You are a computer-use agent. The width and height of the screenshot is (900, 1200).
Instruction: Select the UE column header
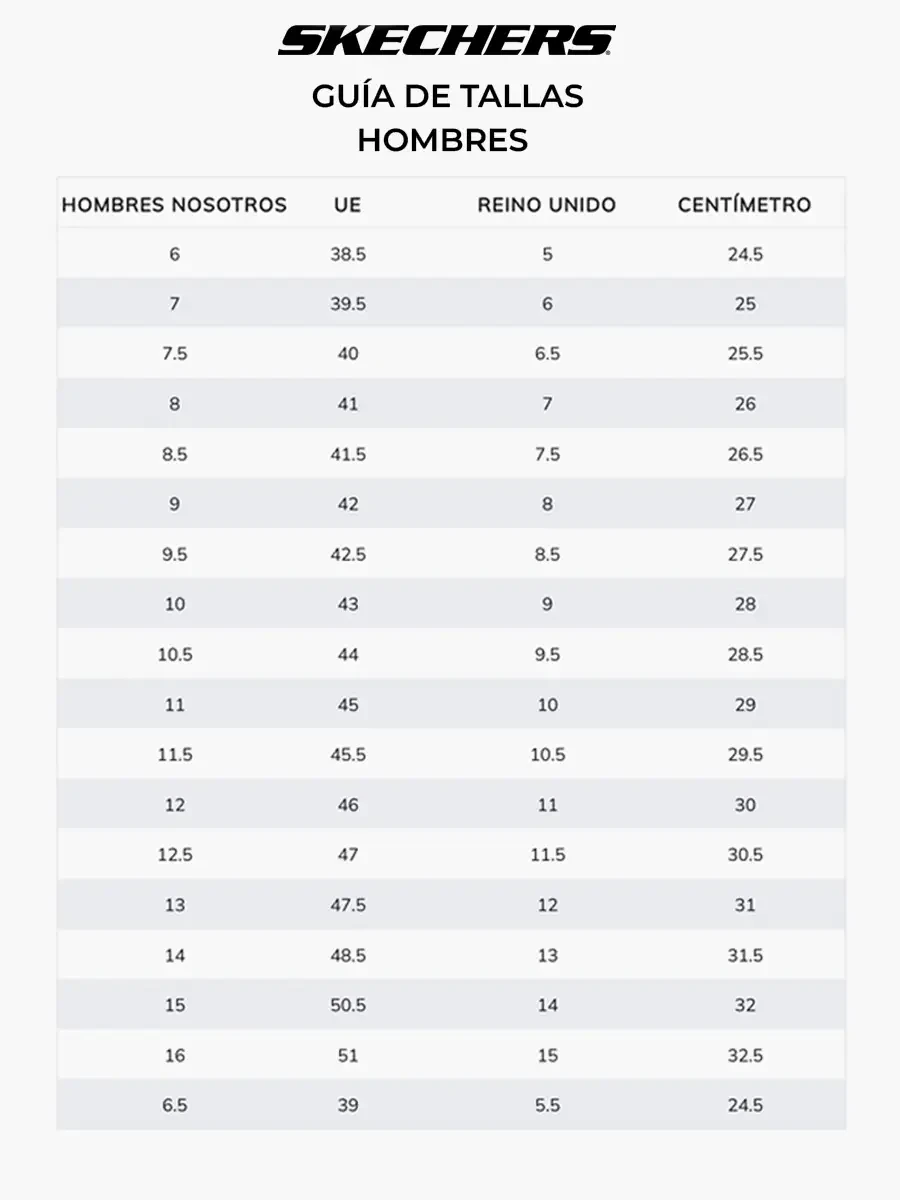click(x=348, y=205)
